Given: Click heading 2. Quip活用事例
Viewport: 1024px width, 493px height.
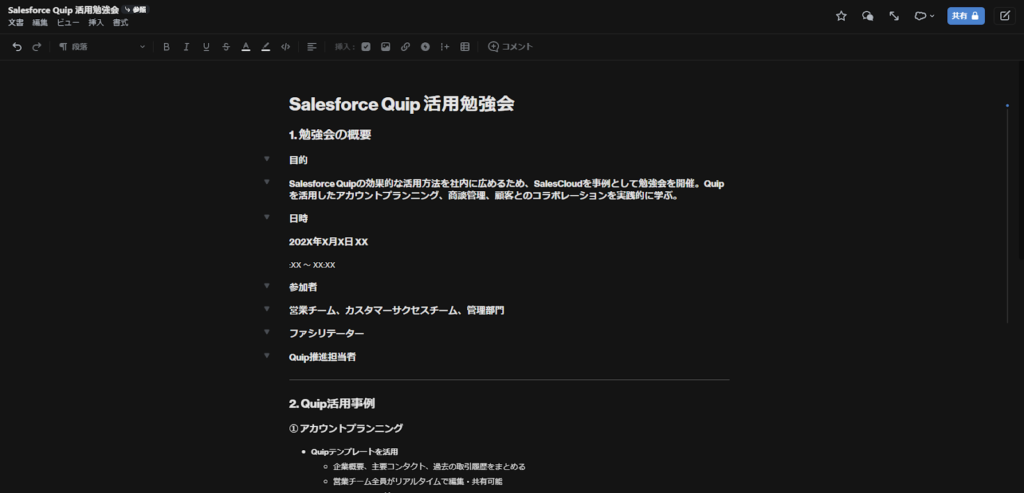Looking at the screenshot, I should click(x=332, y=404).
